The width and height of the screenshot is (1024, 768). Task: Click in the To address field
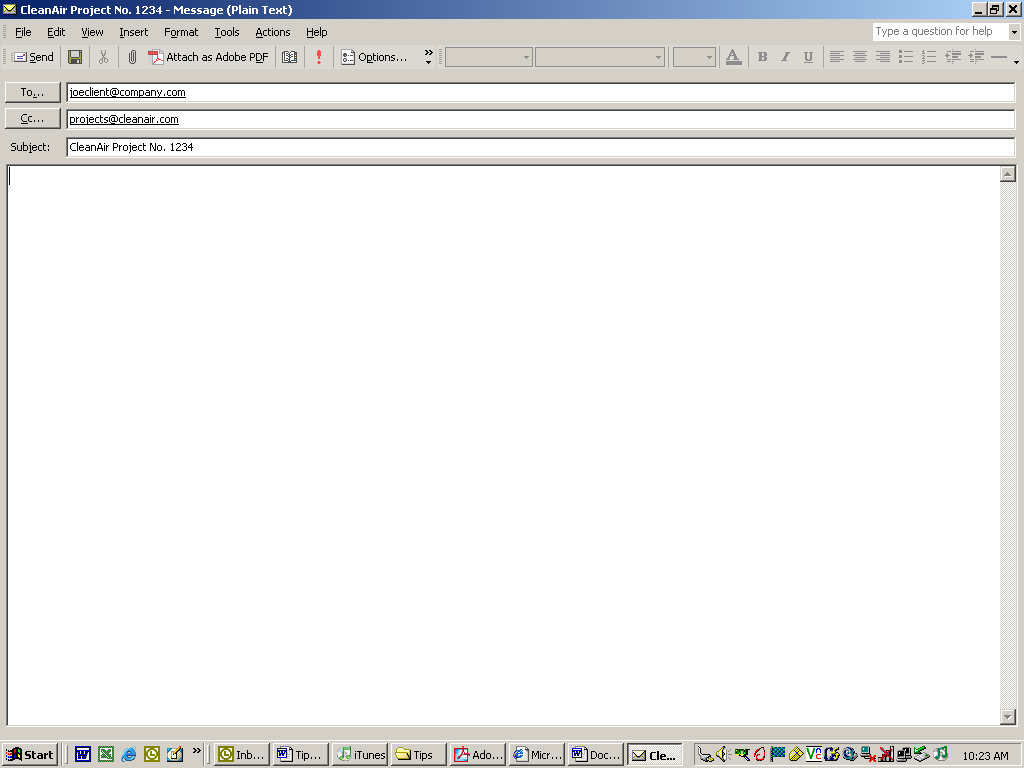pyautogui.click(x=541, y=92)
